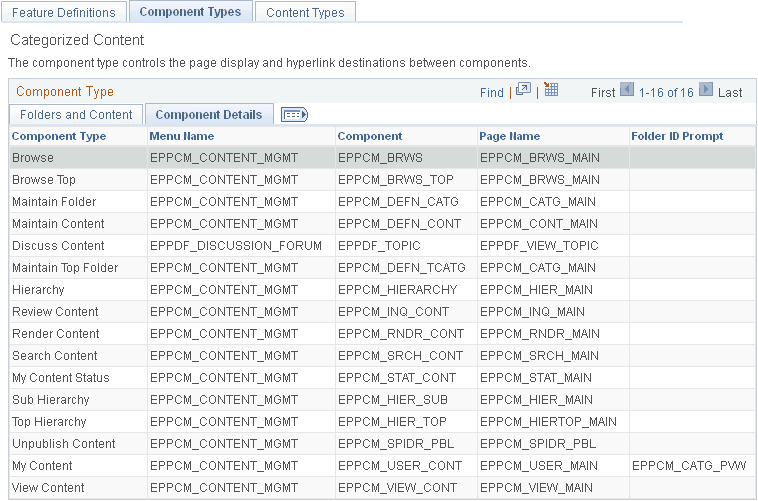The width and height of the screenshot is (758, 501).
Task: Click the My Content Status cell
Action: click(x=78, y=378)
